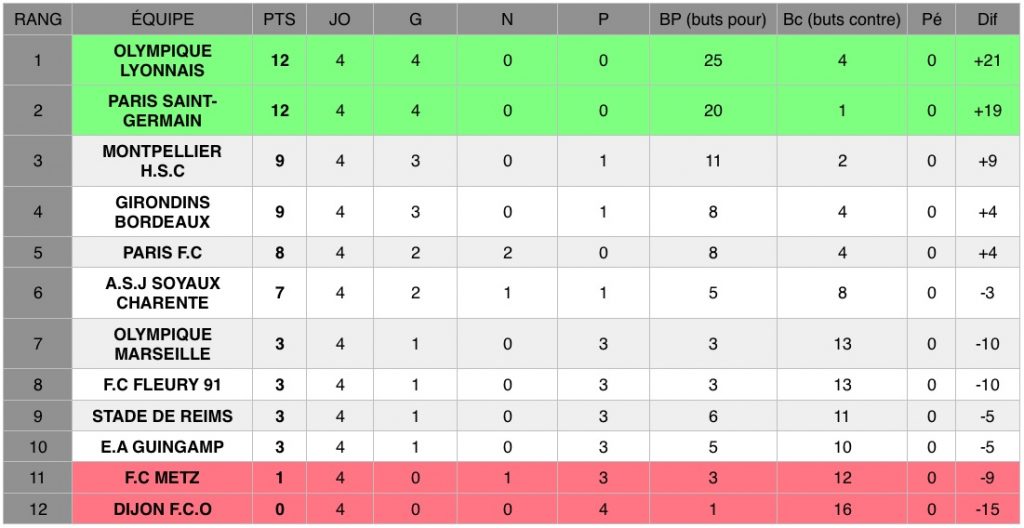The image size is (1024, 528).
Task: Click the ÉQUIPE column header
Action: (x=162, y=19)
